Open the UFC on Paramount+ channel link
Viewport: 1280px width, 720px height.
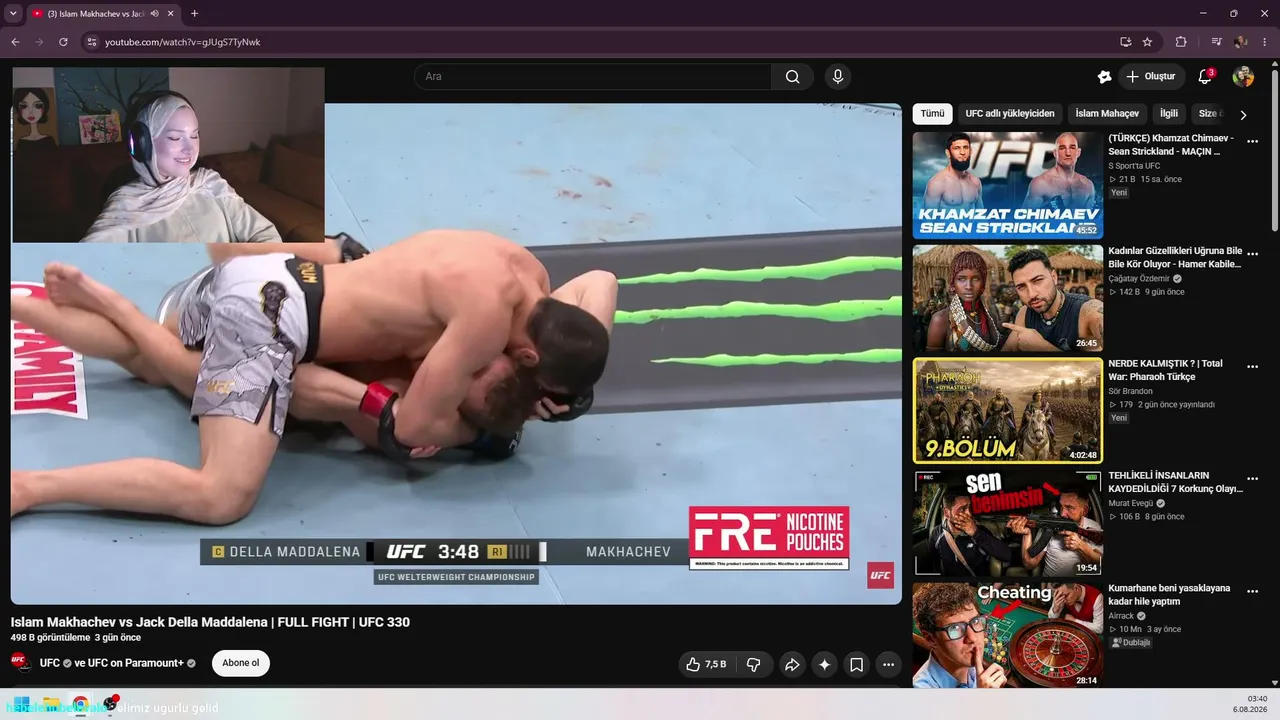[135, 663]
